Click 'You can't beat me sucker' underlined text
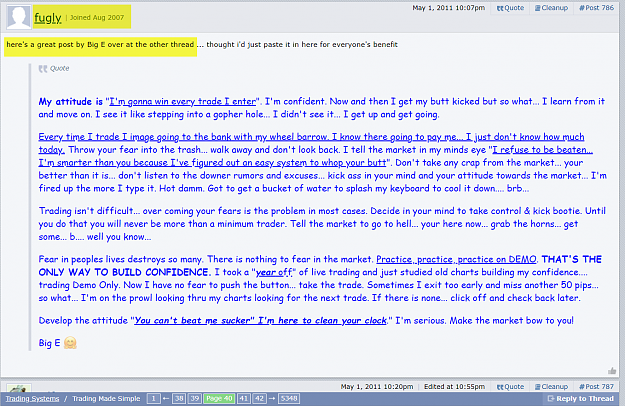Screen dimensions: 625x406 (x=260, y=321)
